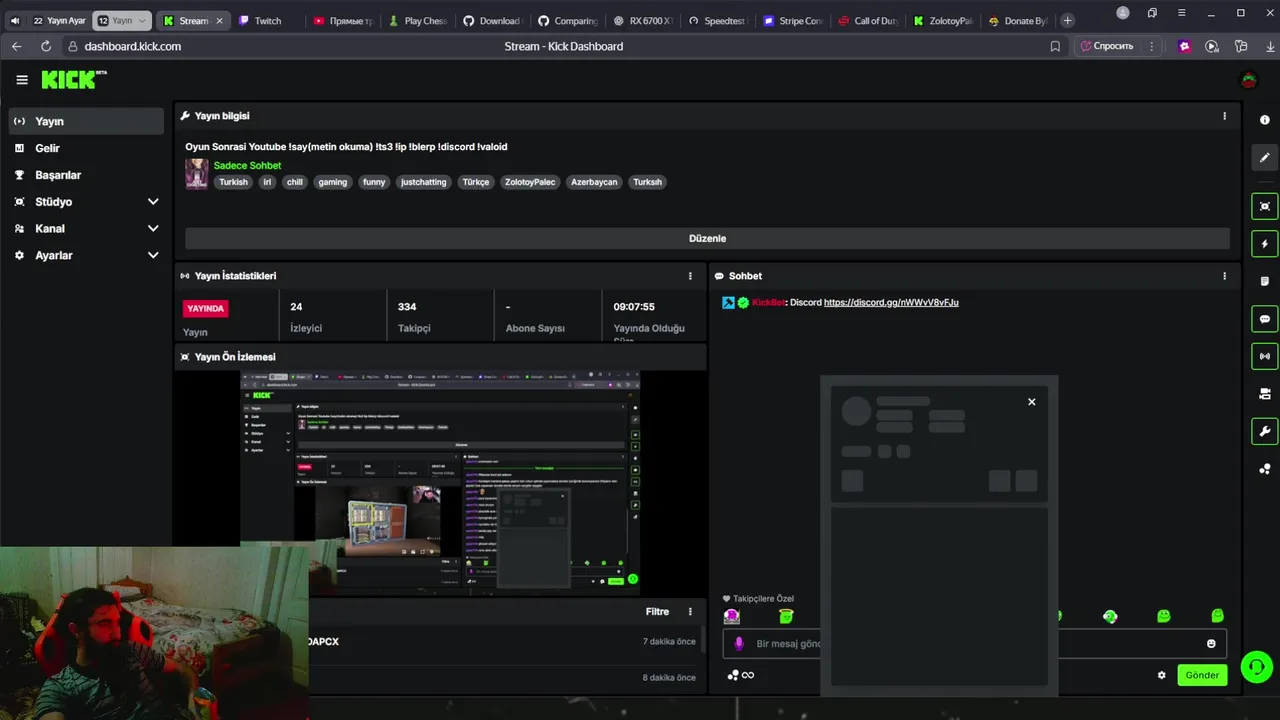
Task: Click the green headset support button
Action: coord(1256,666)
